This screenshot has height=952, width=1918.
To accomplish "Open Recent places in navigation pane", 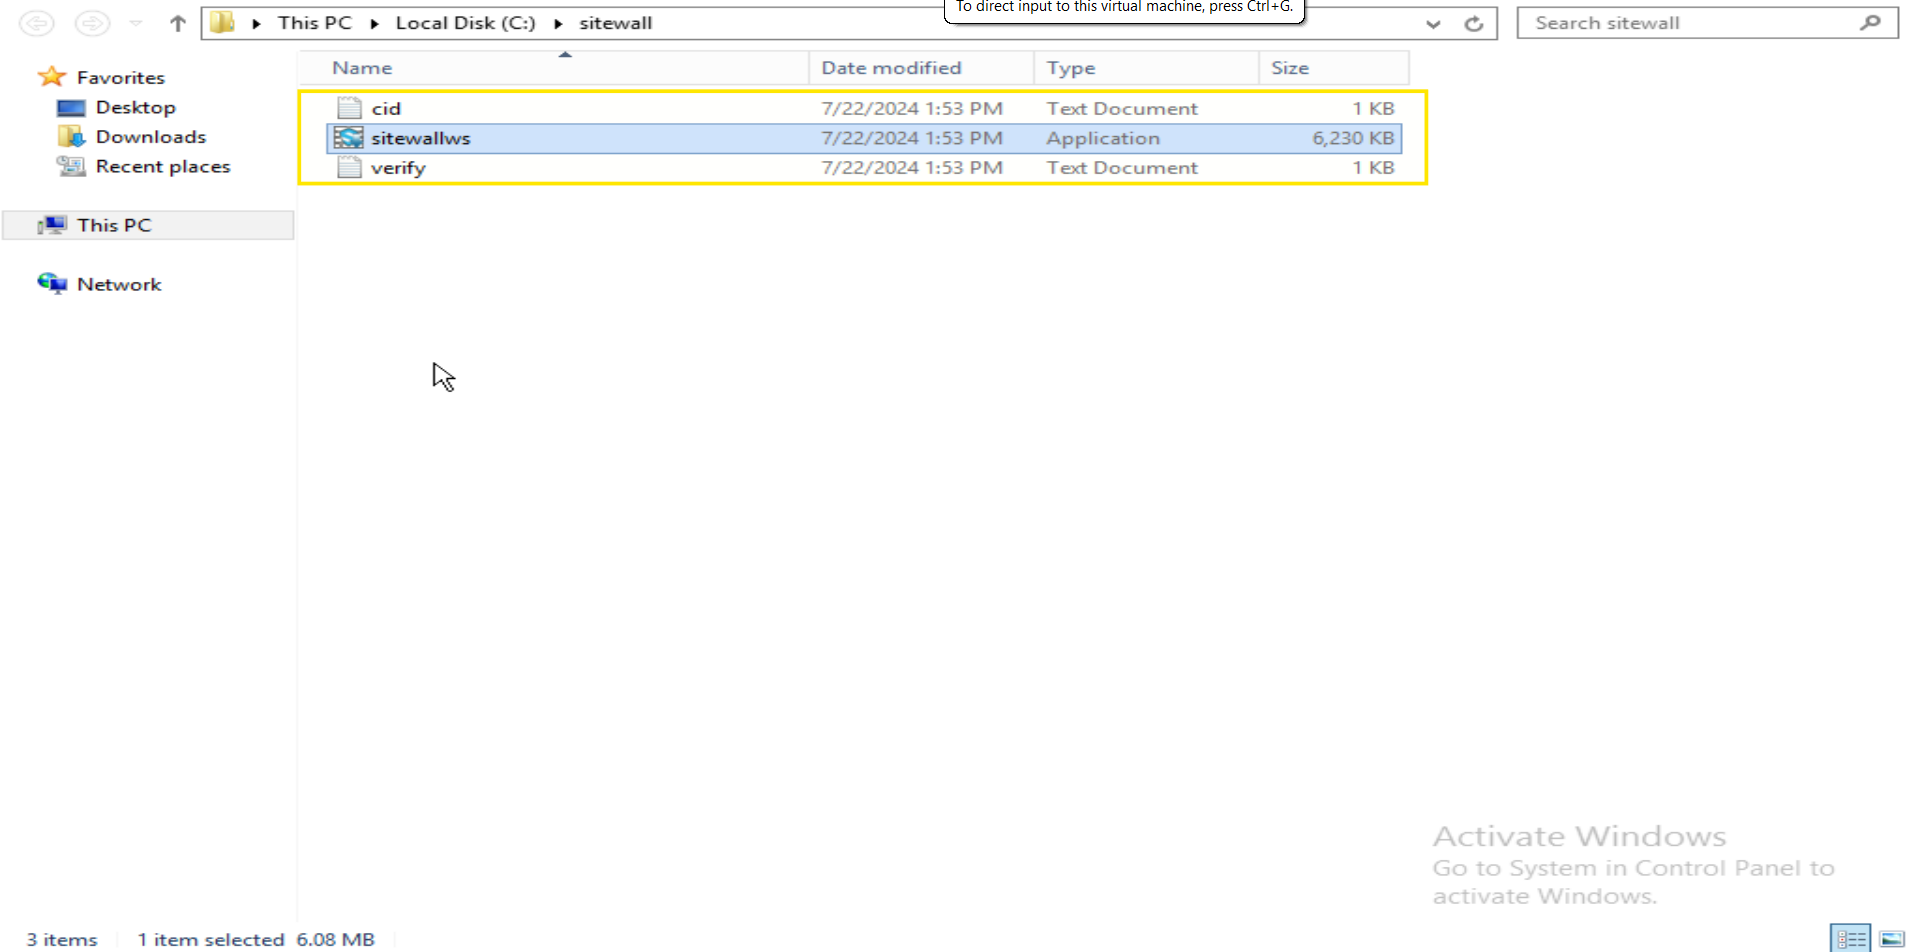I will [x=163, y=166].
